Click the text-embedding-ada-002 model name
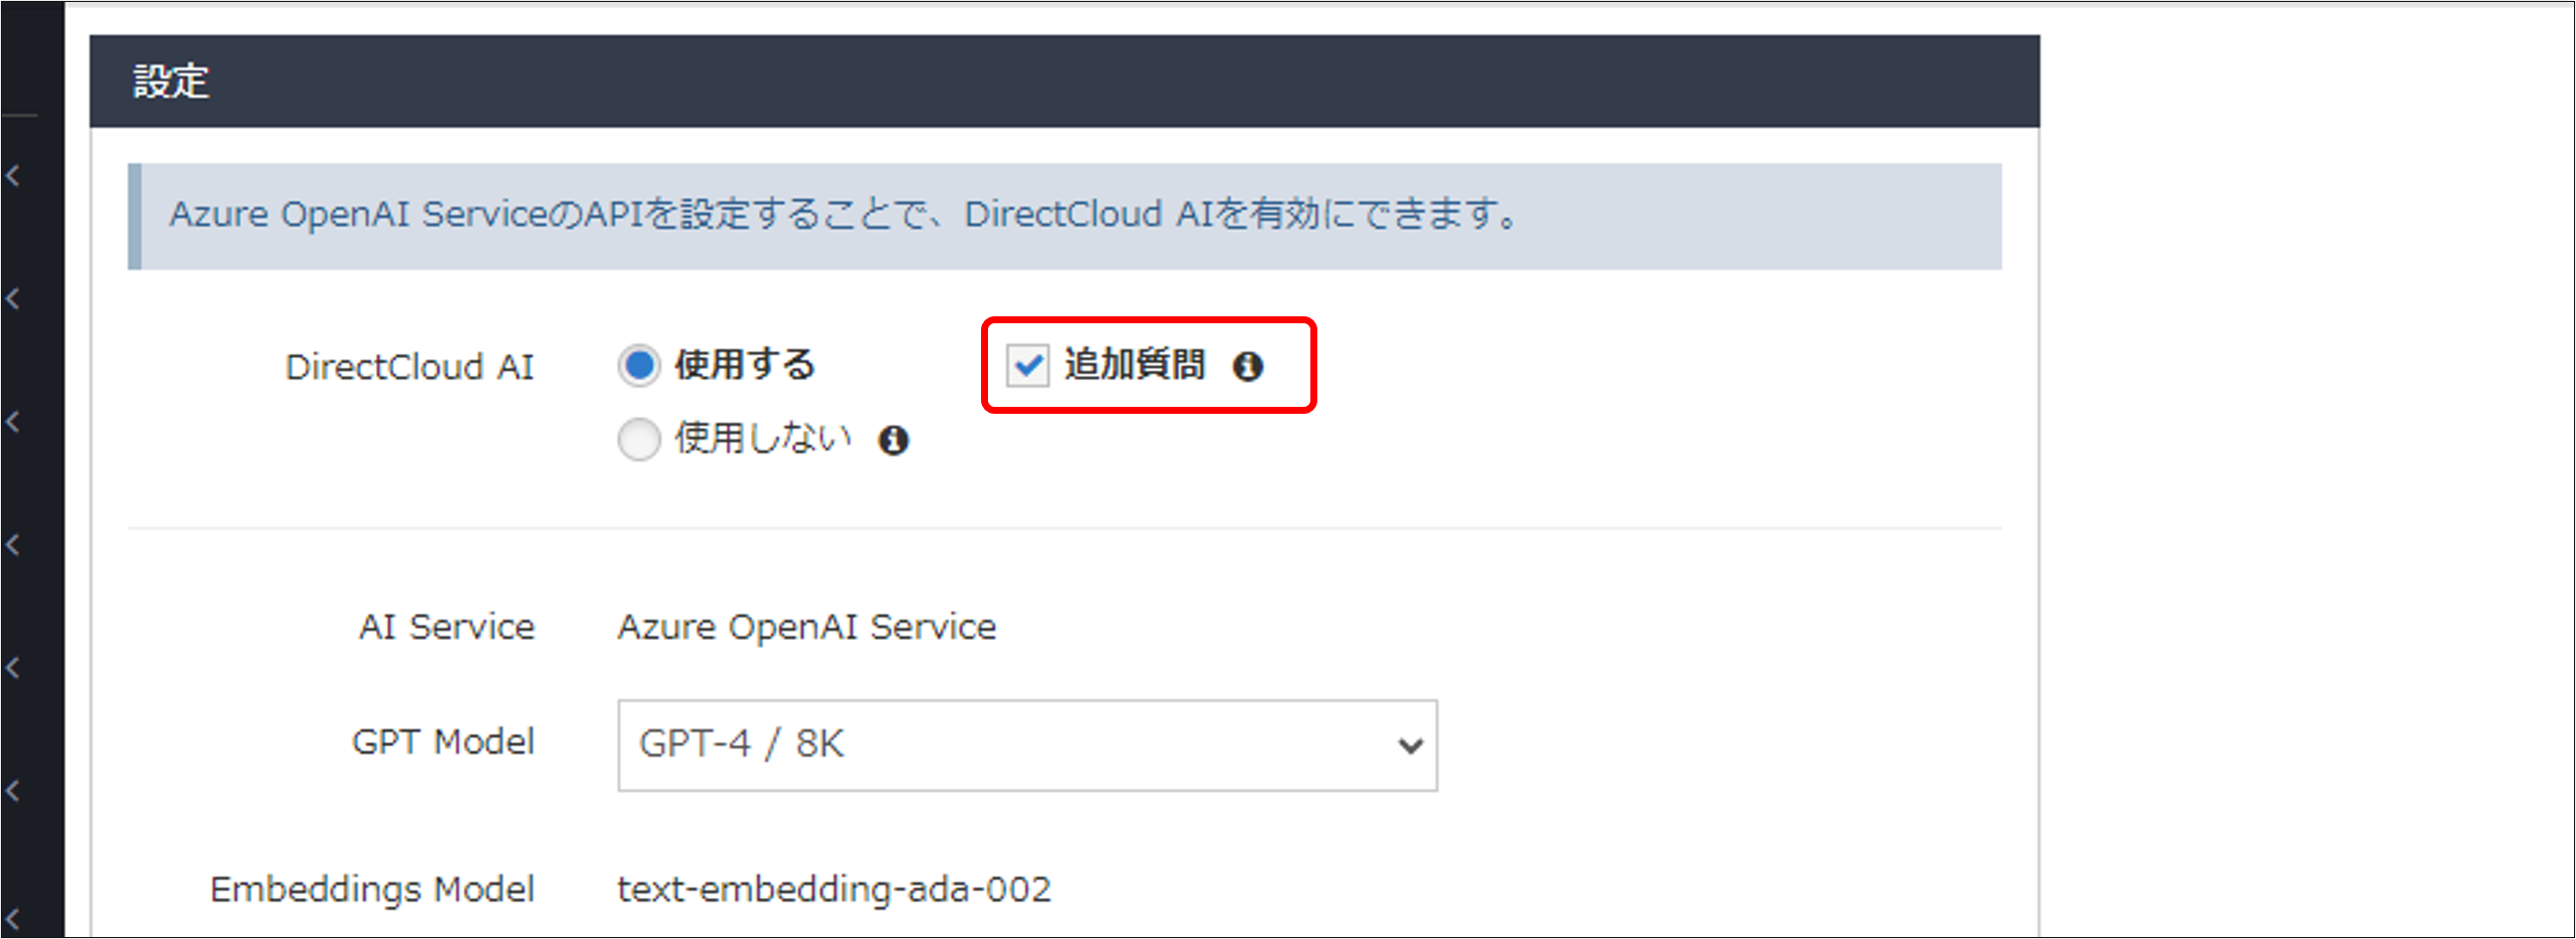This screenshot has width=2576, height=939. [835, 888]
